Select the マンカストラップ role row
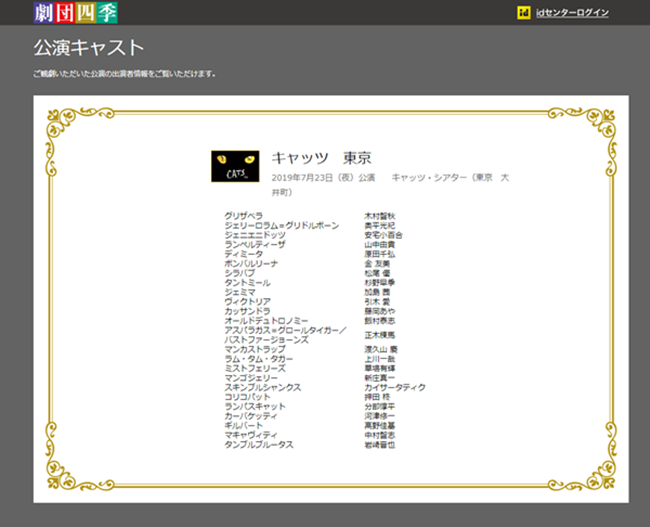 click(255, 349)
